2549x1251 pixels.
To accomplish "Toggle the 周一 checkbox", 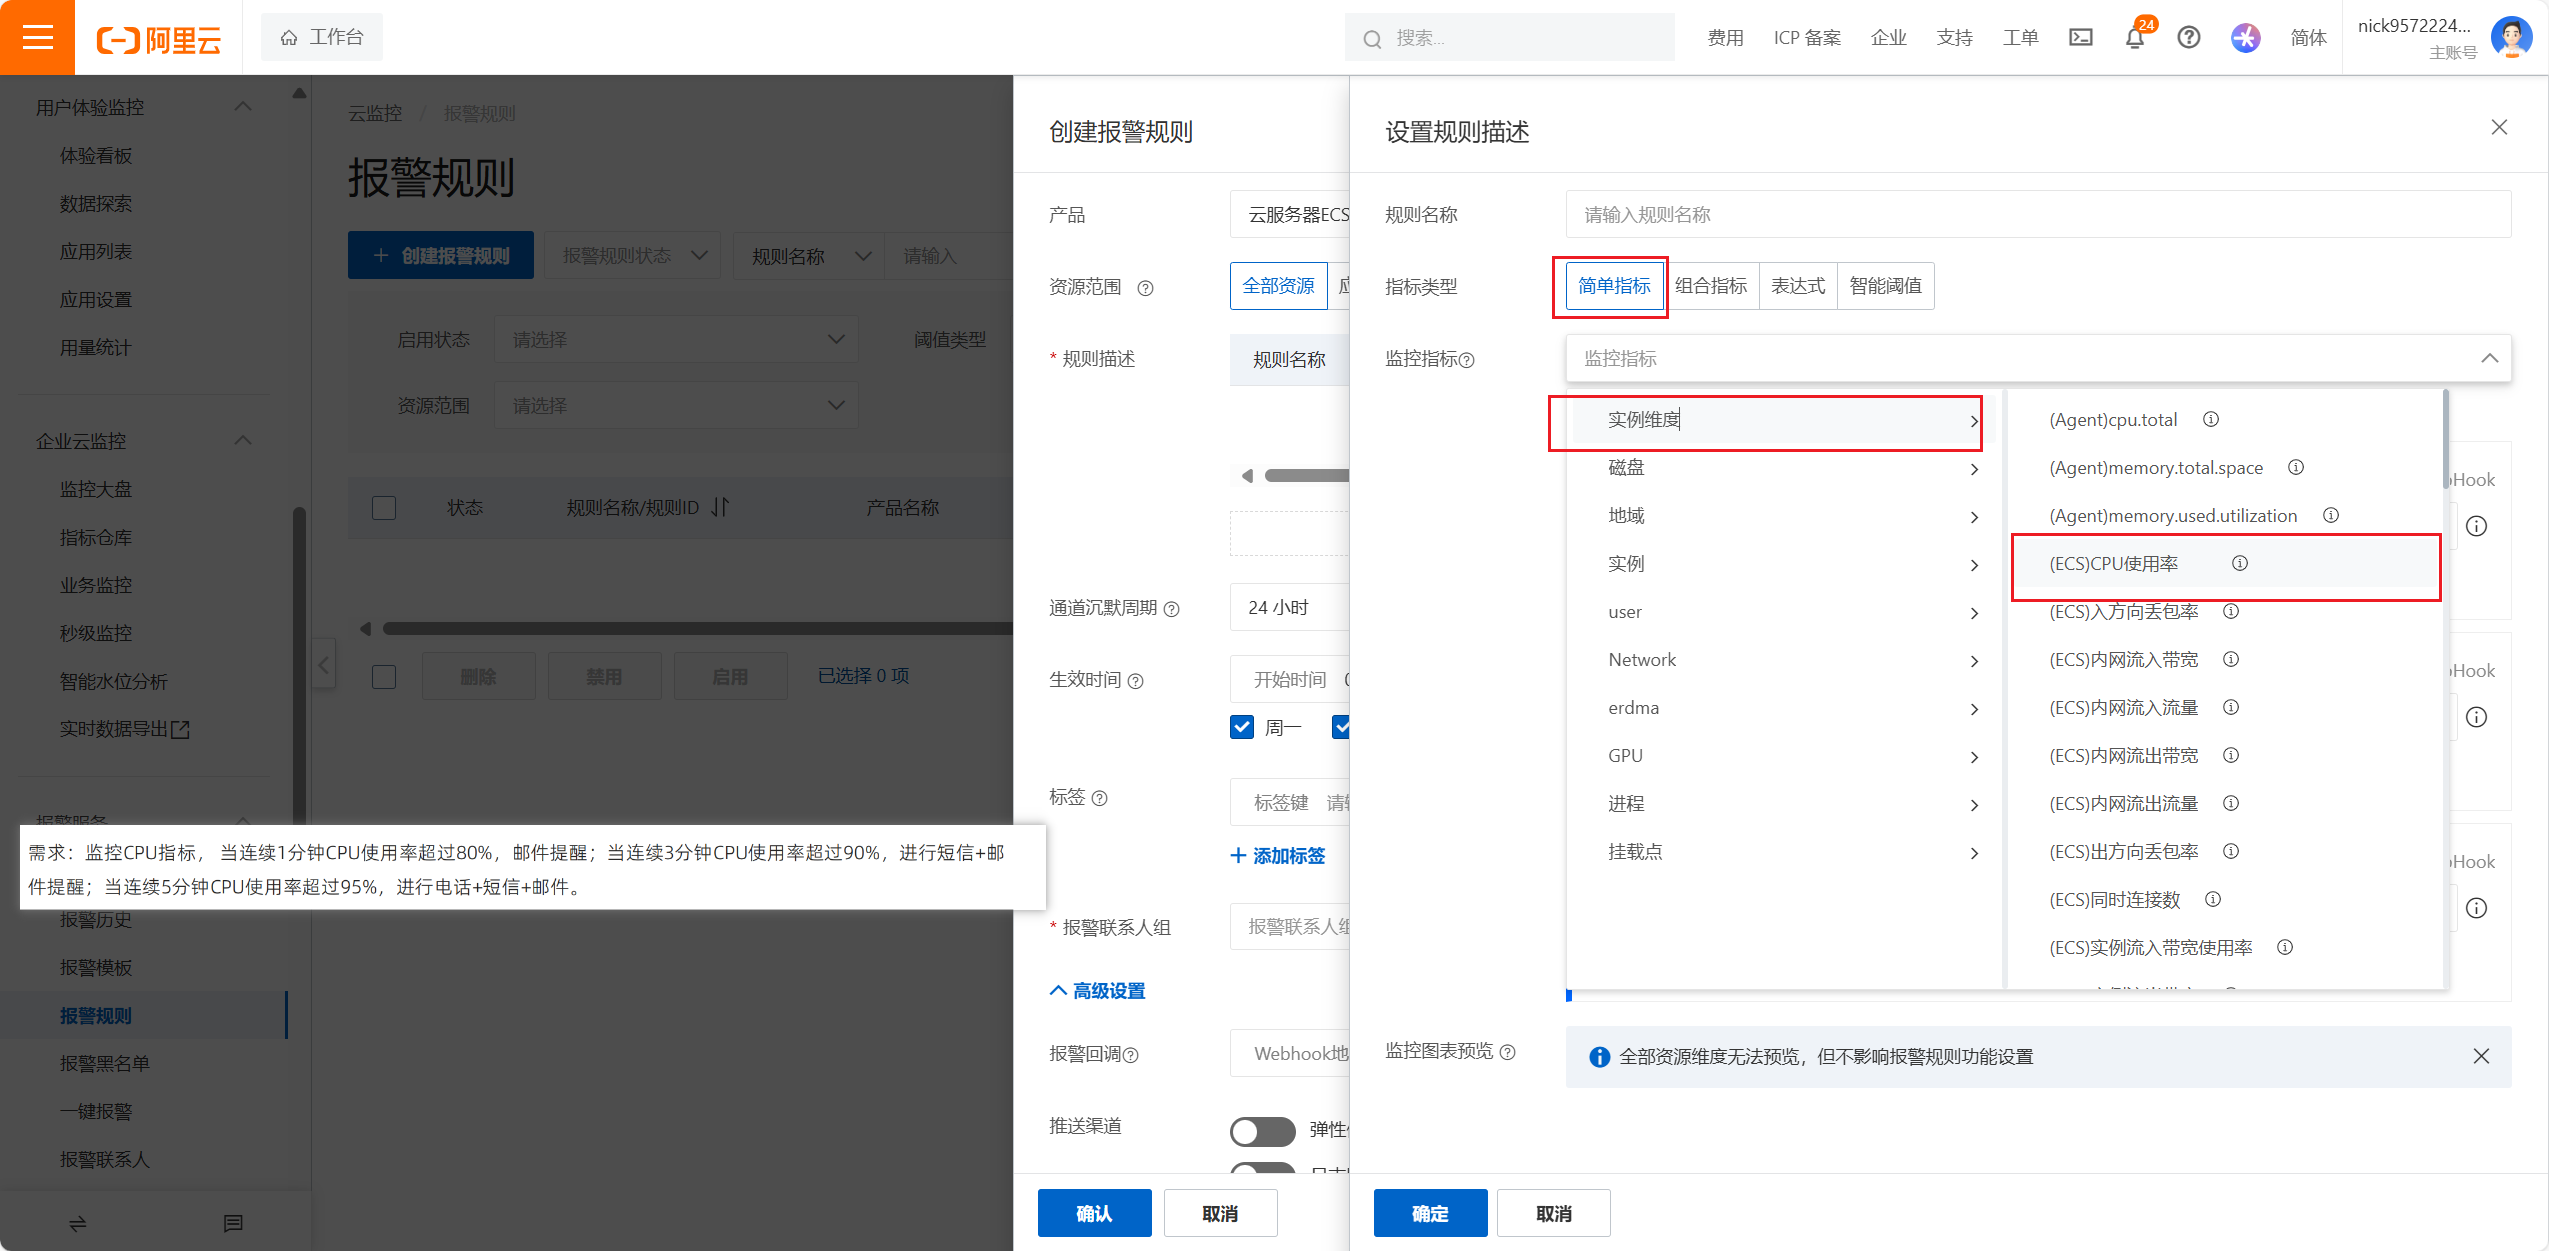I will coord(1242,727).
